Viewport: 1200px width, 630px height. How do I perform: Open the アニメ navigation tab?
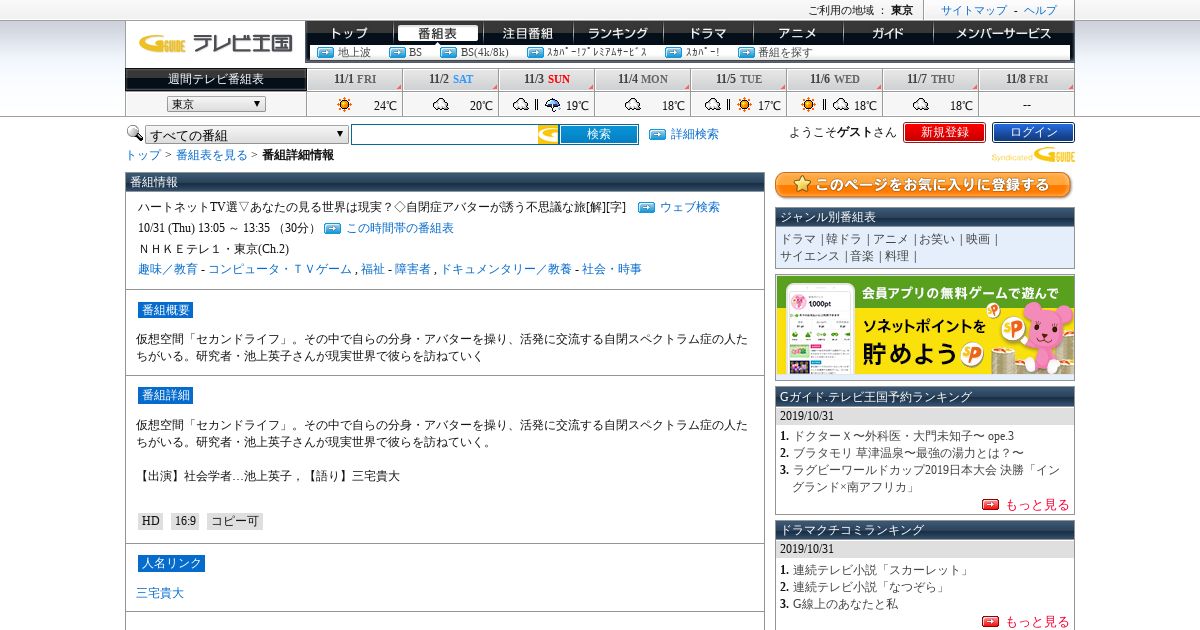pyautogui.click(x=797, y=33)
